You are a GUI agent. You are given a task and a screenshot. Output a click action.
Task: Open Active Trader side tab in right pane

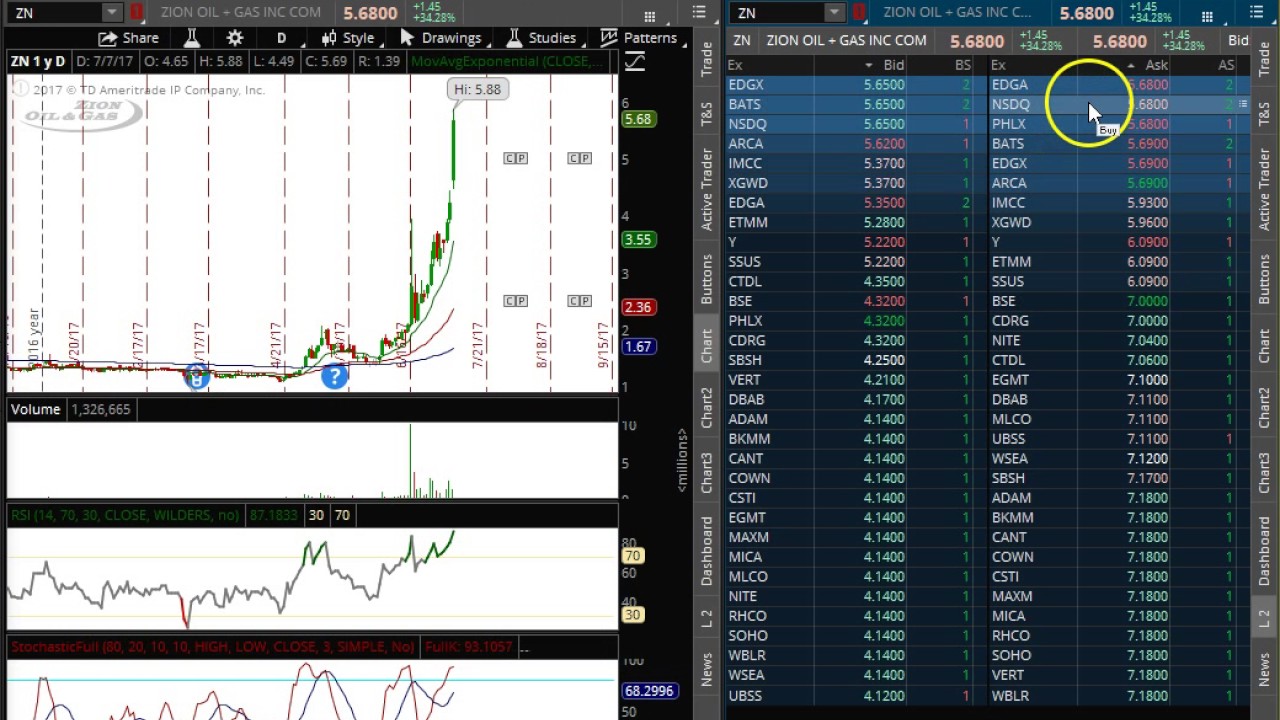1265,189
